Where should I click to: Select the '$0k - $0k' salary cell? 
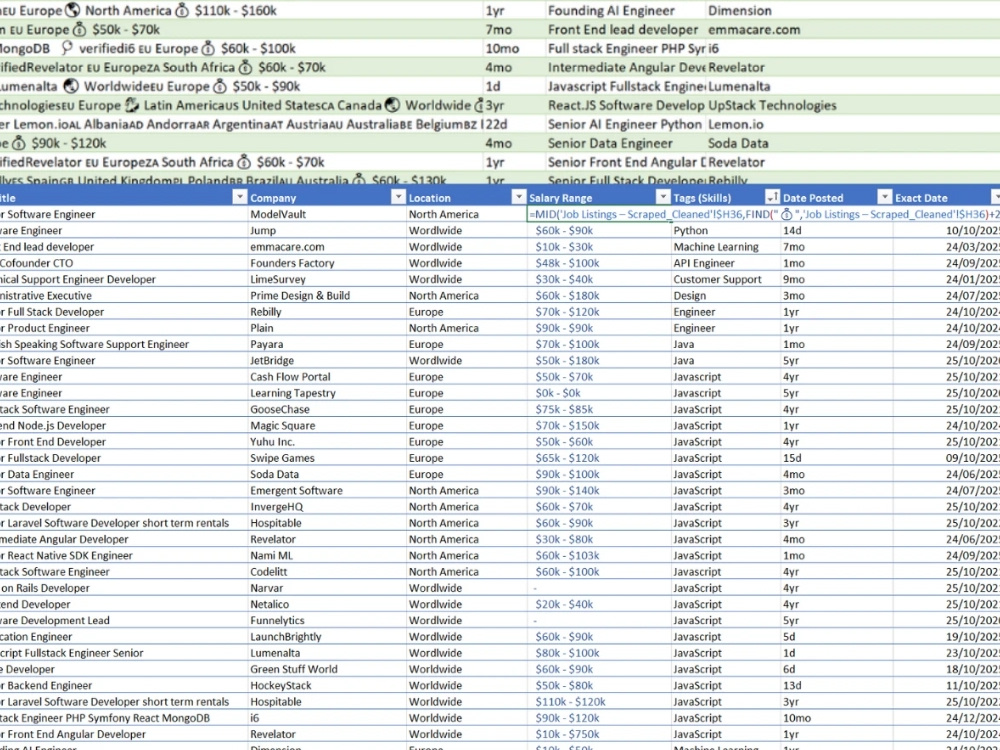point(599,393)
